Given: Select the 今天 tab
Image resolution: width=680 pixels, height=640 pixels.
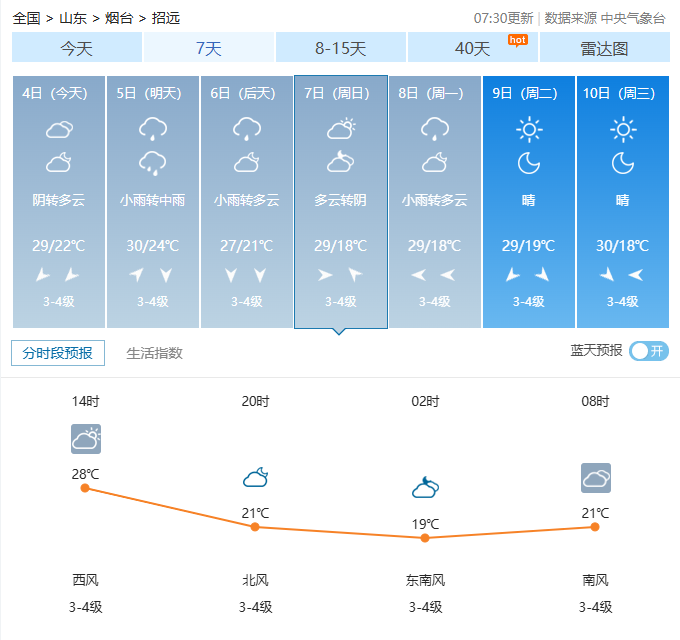Looking at the screenshot, I should [x=77, y=48].
